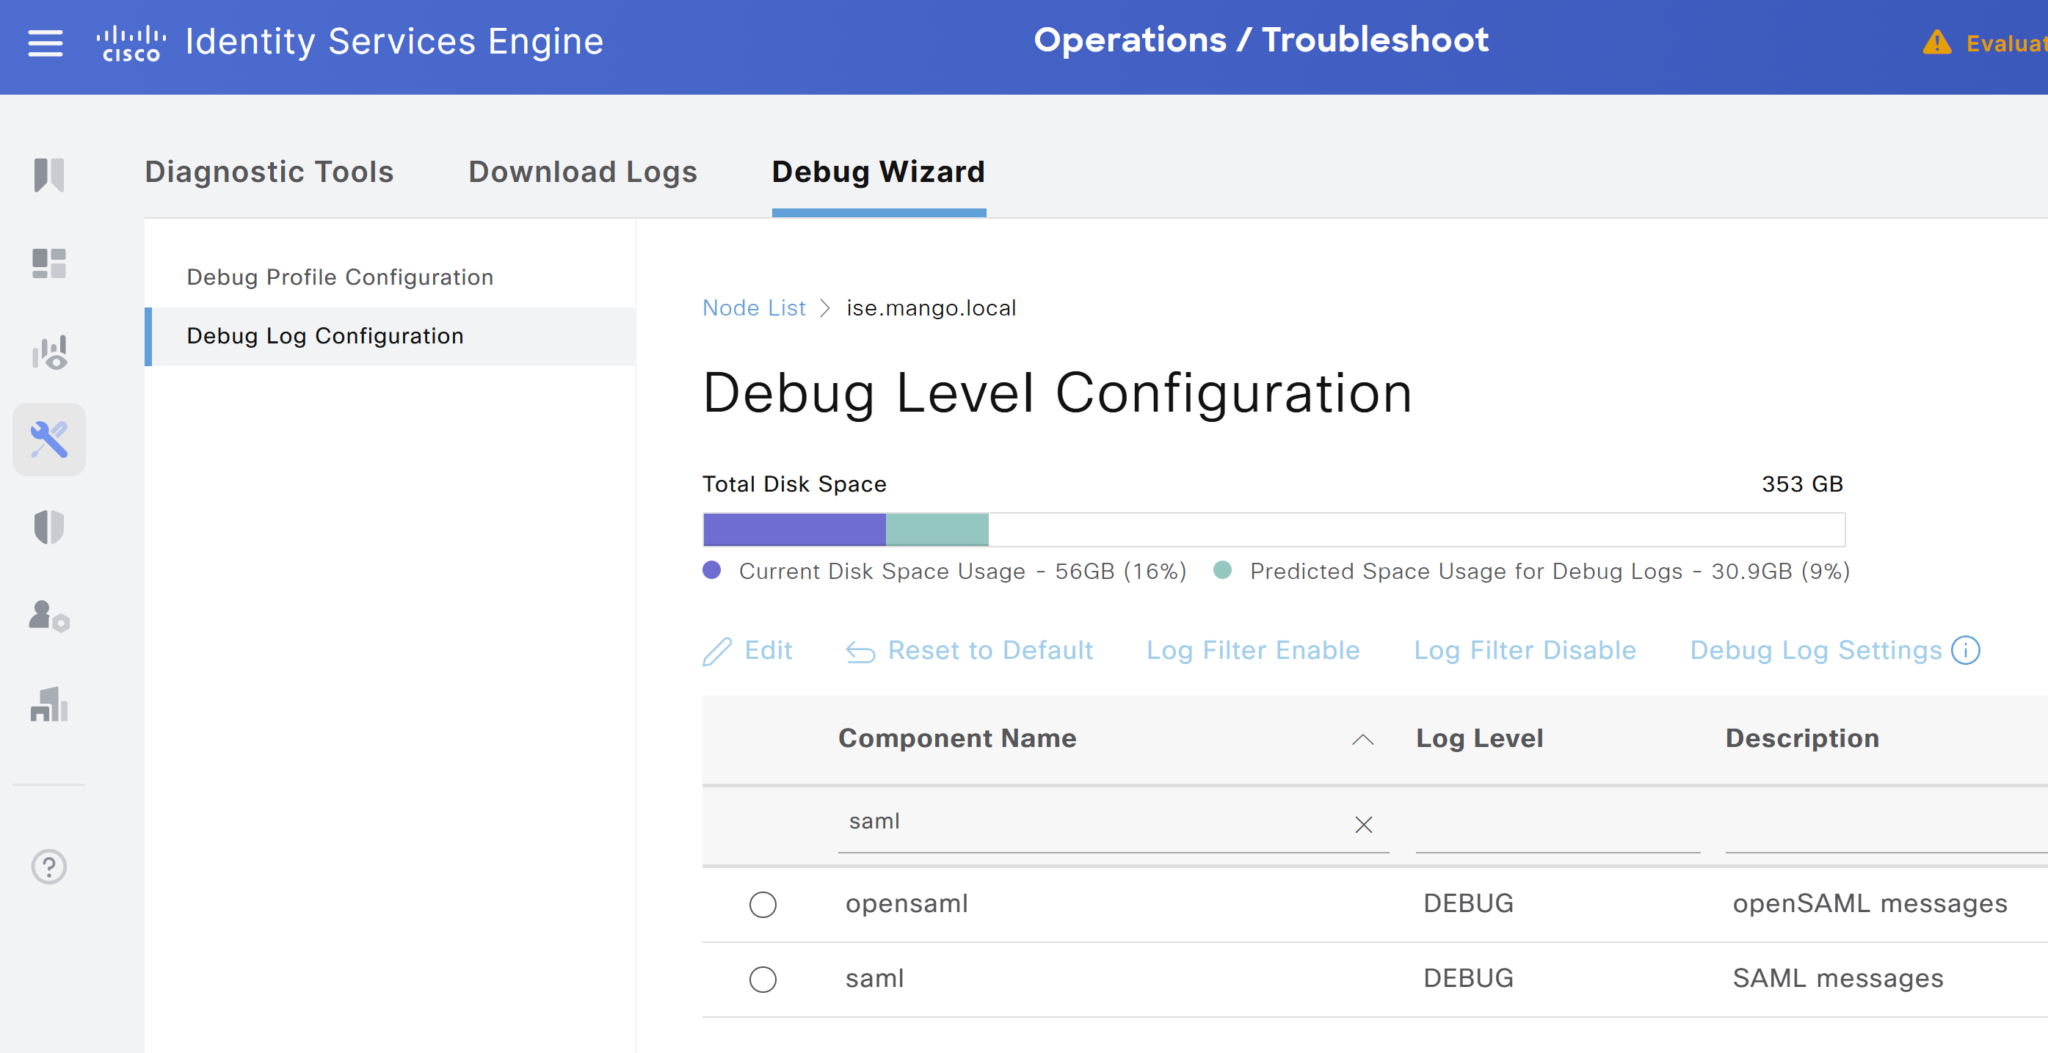This screenshot has width=2048, height=1053.
Task: Open the Policy shield sidebar icon
Action: tap(49, 527)
